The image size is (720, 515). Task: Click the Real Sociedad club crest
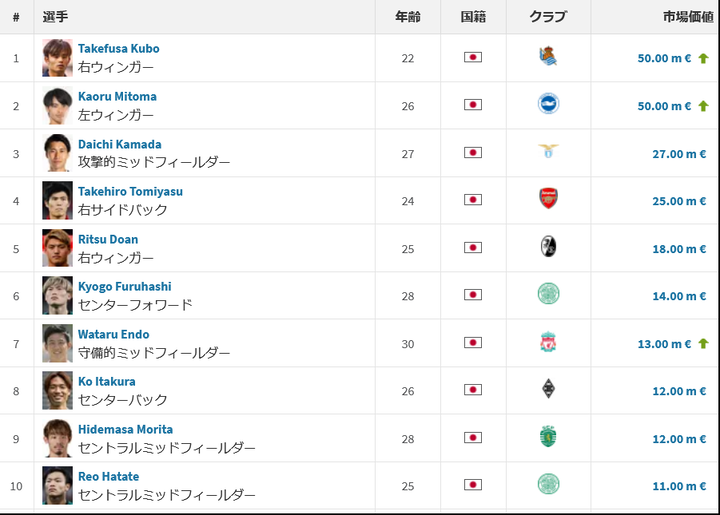pos(547,57)
